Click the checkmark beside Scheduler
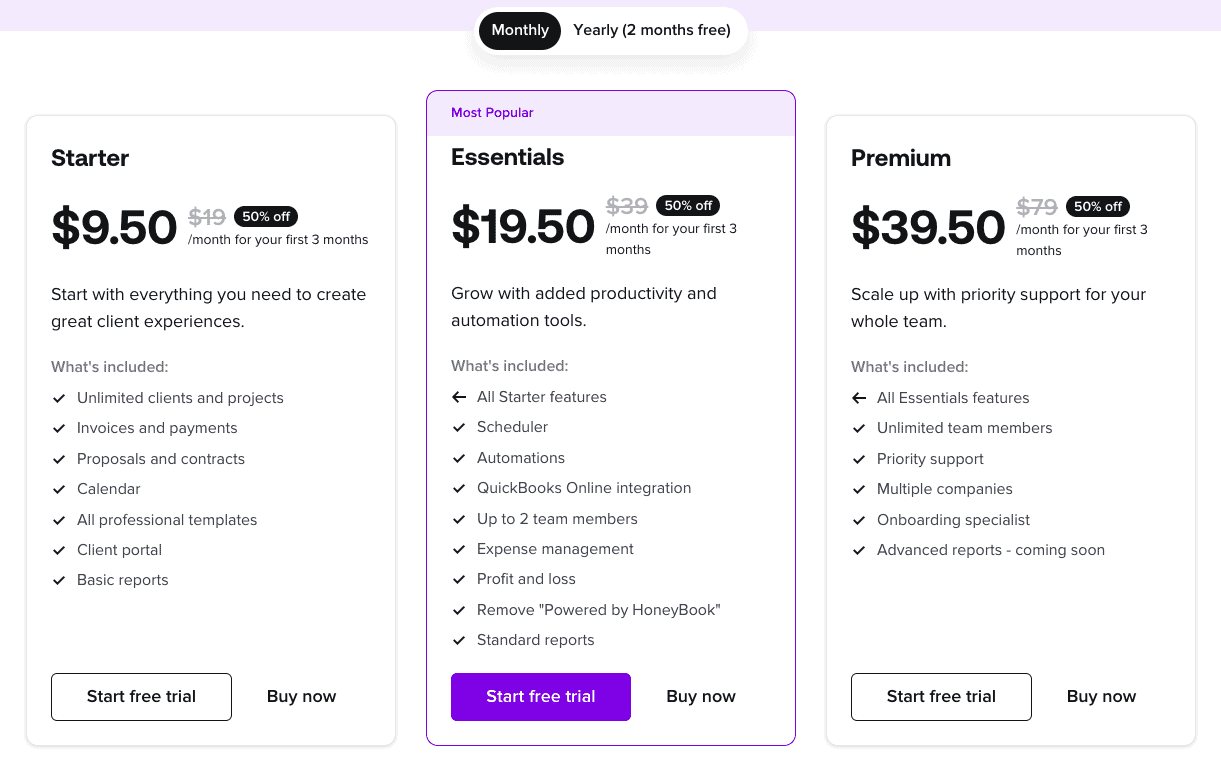 tap(459, 428)
